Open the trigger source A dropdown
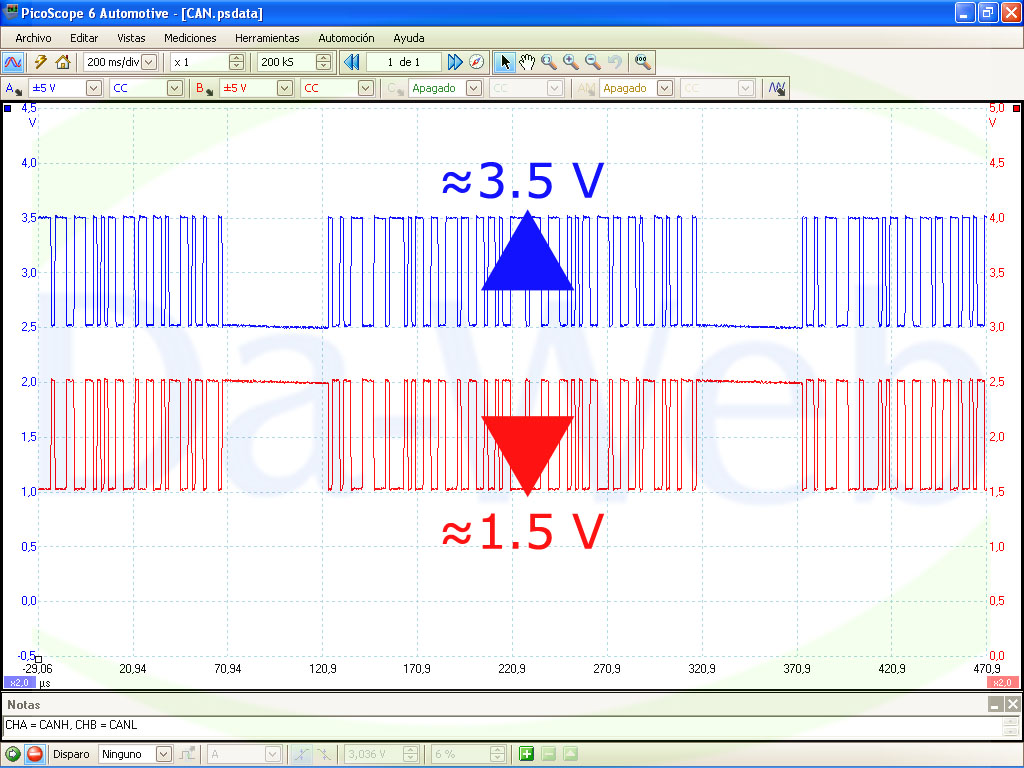 click(273, 754)
